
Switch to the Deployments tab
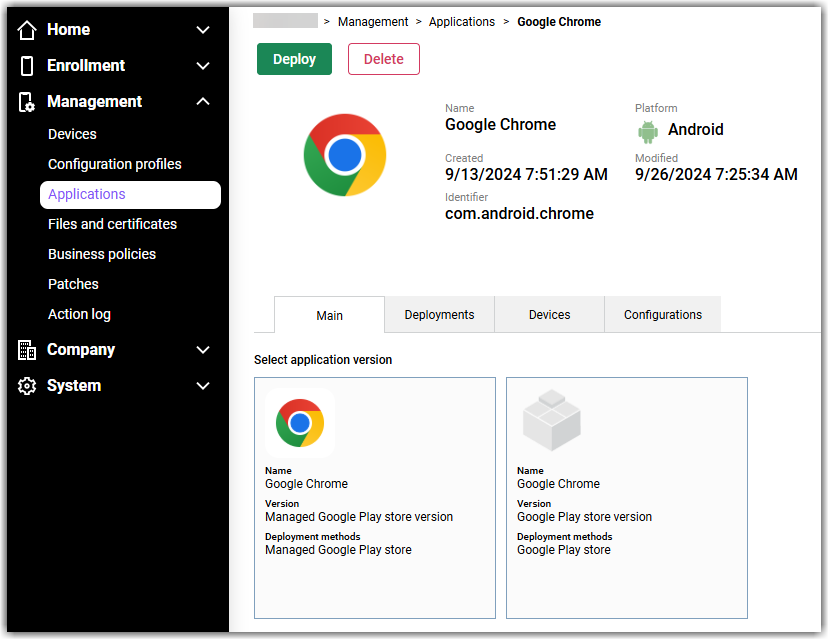click(439, 315)
